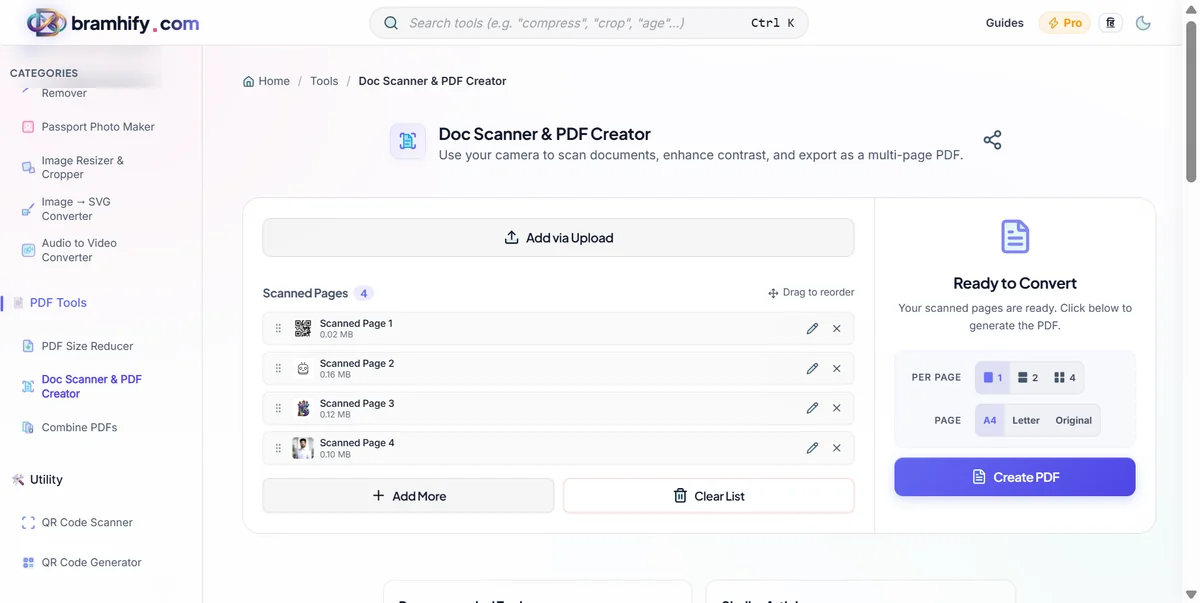Open Scanned Page 3 thumbnail

303,408
